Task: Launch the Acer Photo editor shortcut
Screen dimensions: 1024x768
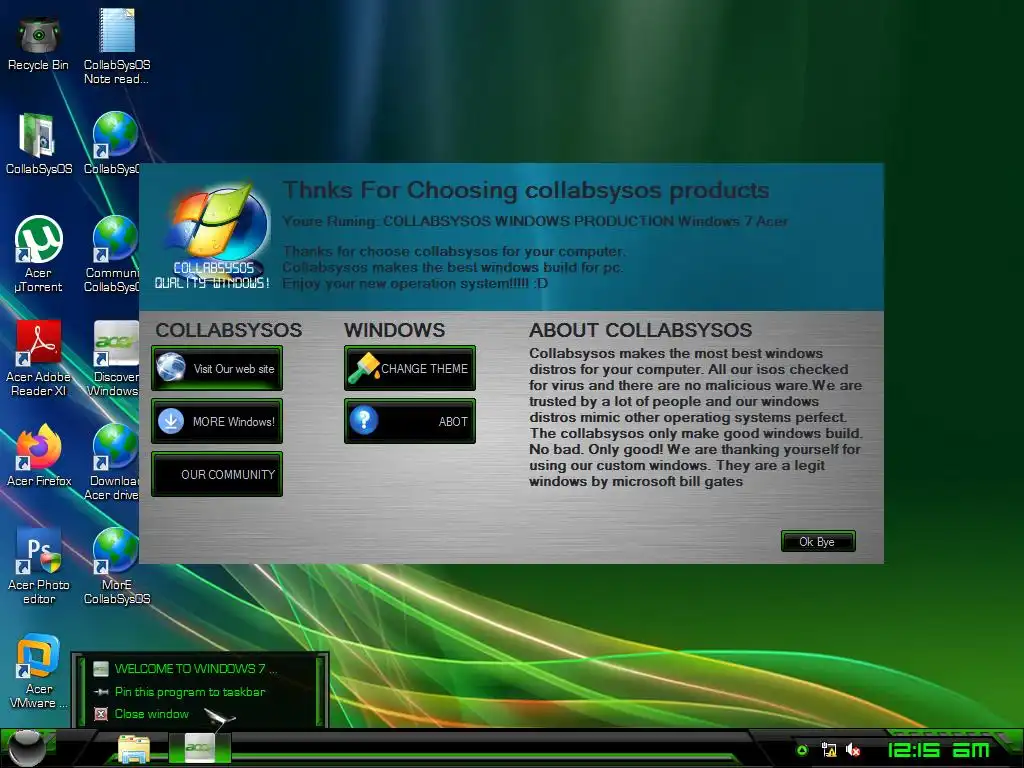Action: point(39,566)
